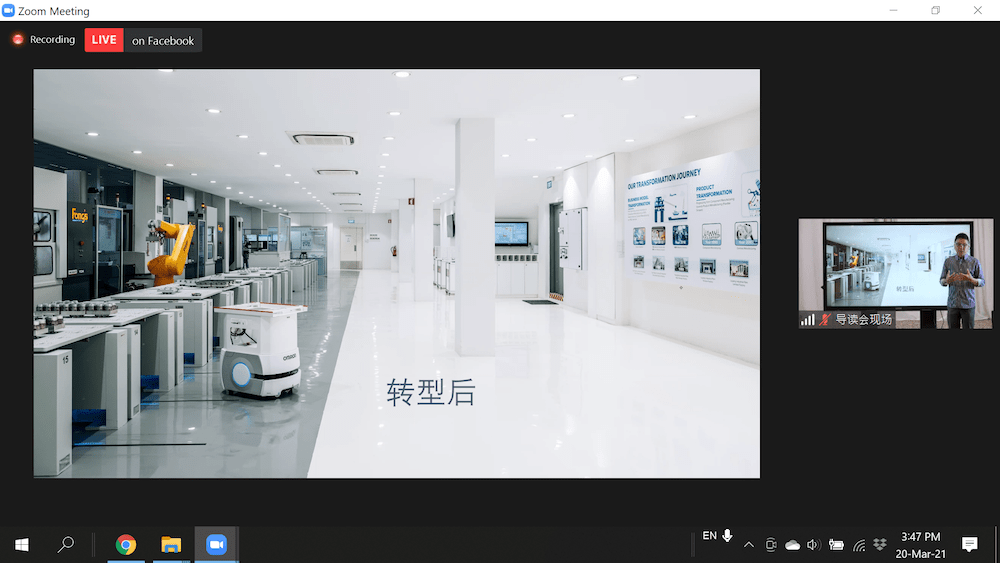Click the 'on Facebook' live stream label
The image size is (1000, 563).
(x=163, y=41)
